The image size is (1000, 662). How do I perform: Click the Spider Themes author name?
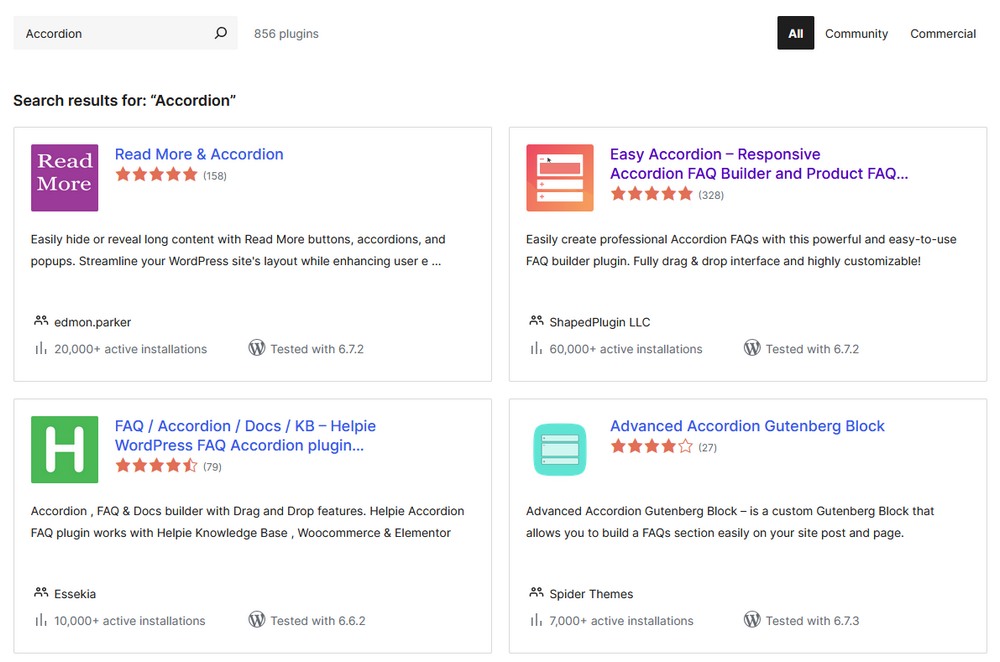[x=591, y=594]
